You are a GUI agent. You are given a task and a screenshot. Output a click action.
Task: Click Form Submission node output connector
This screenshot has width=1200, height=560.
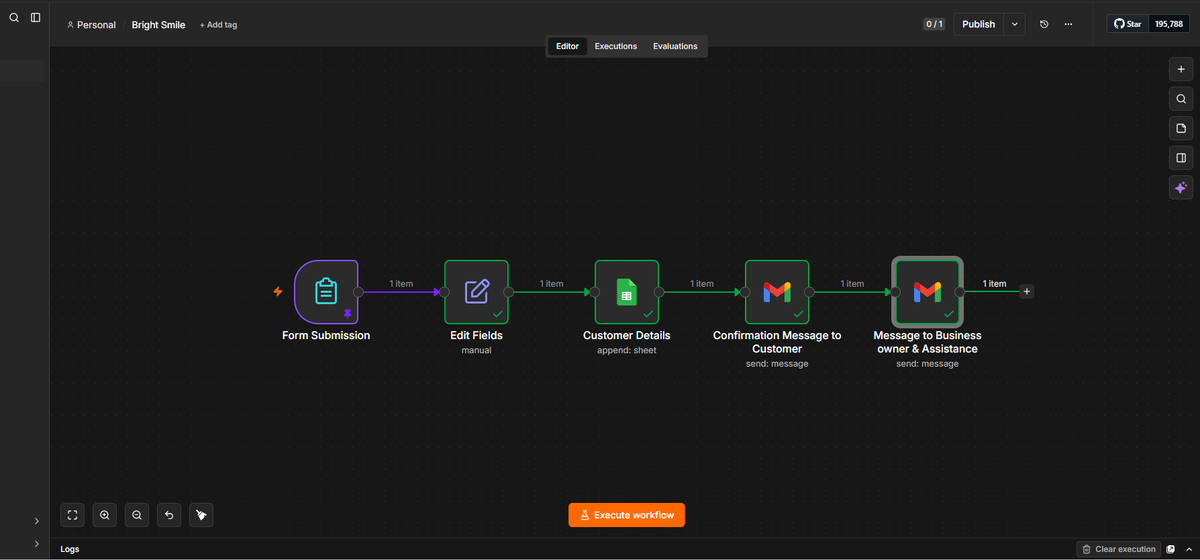click(358, 292)
